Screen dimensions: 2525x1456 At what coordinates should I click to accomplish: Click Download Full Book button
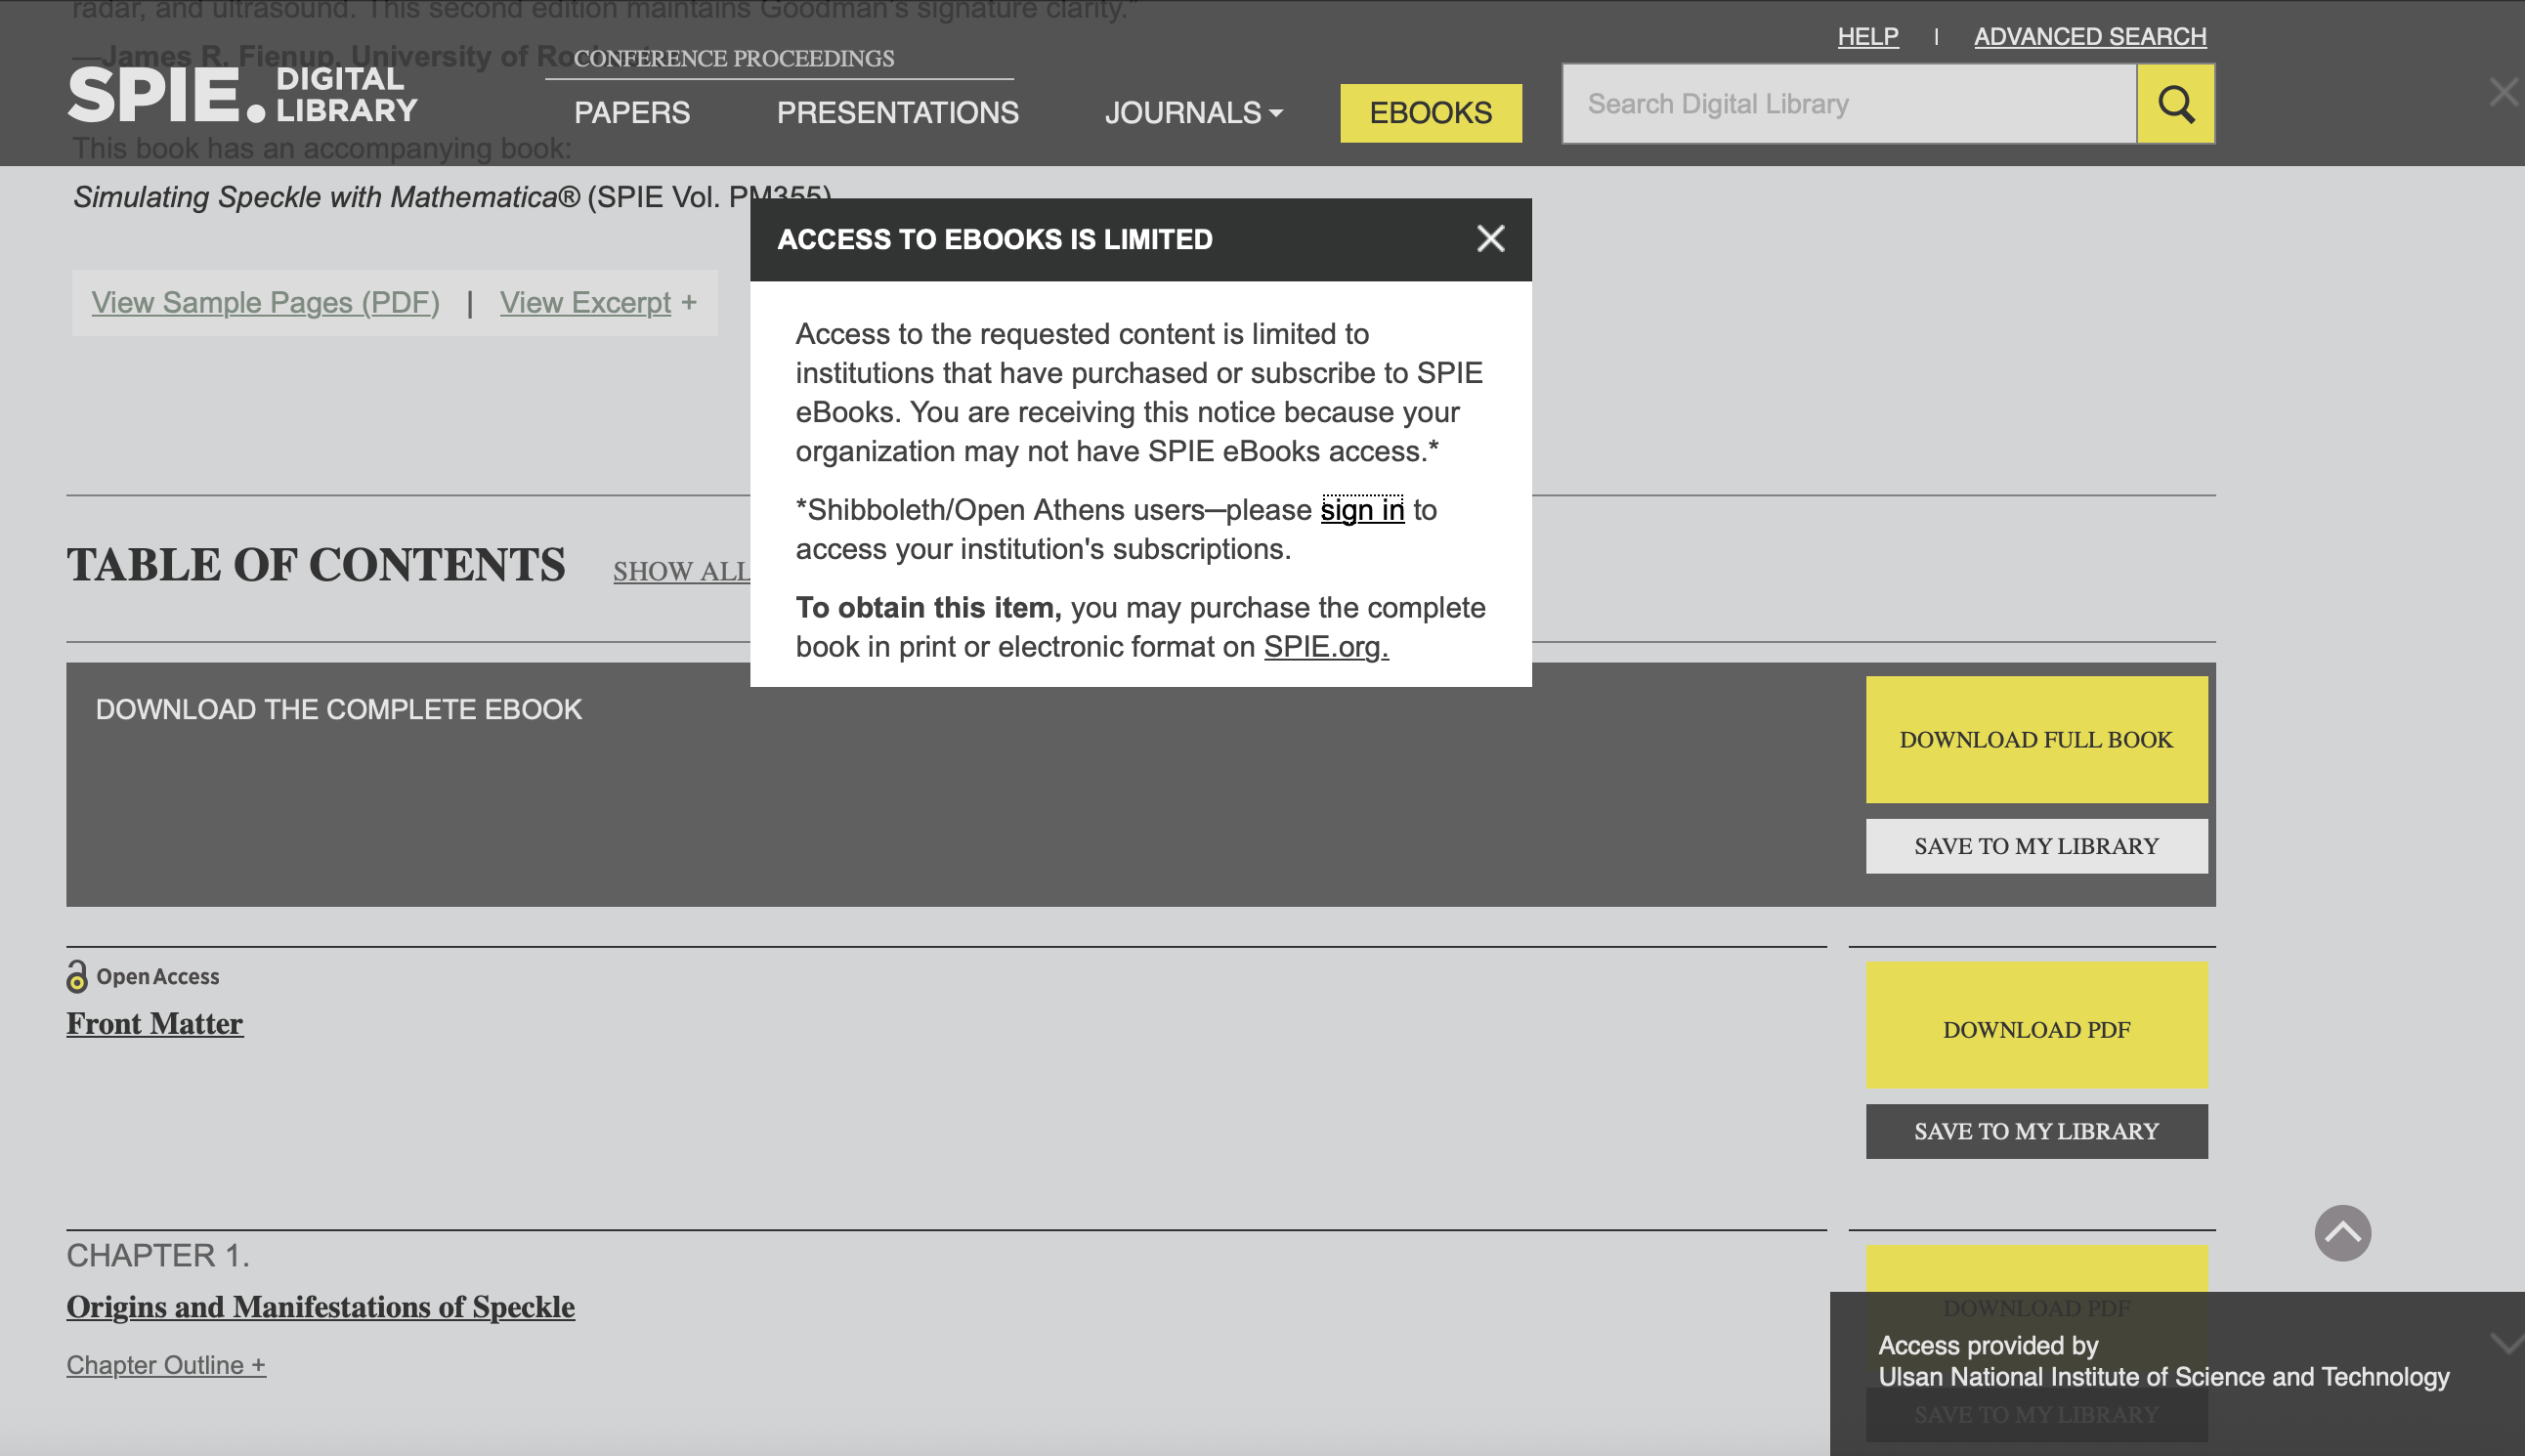(x=2036, y=740)
